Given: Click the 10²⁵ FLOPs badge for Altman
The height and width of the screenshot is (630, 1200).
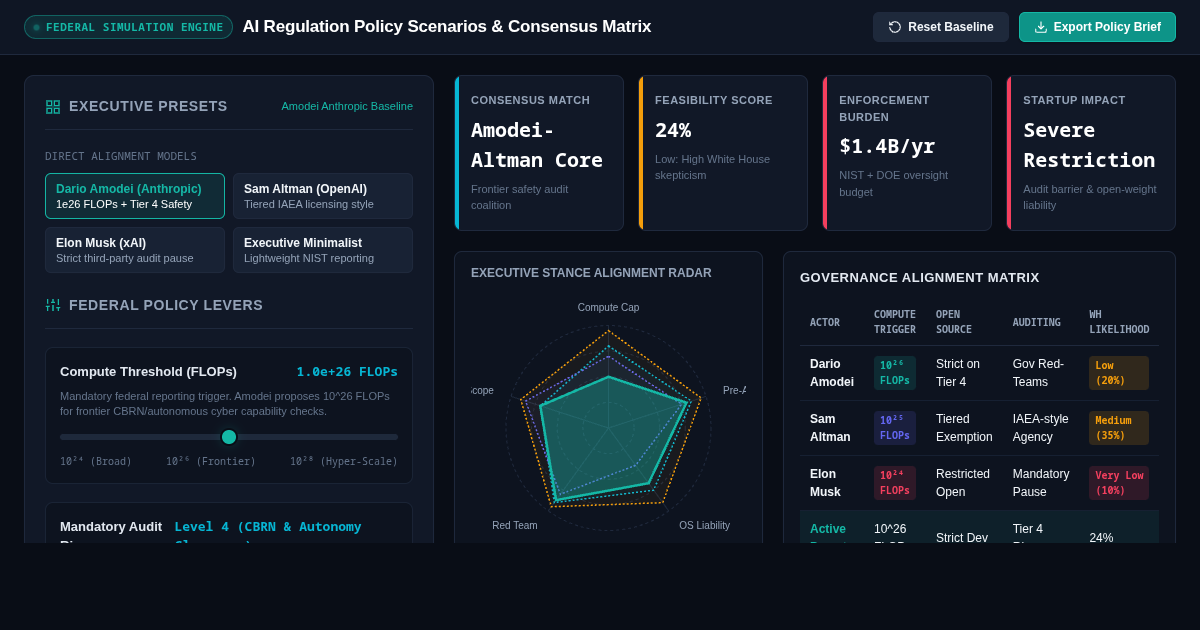Looking at the screenshot, I should pos(895,428).
